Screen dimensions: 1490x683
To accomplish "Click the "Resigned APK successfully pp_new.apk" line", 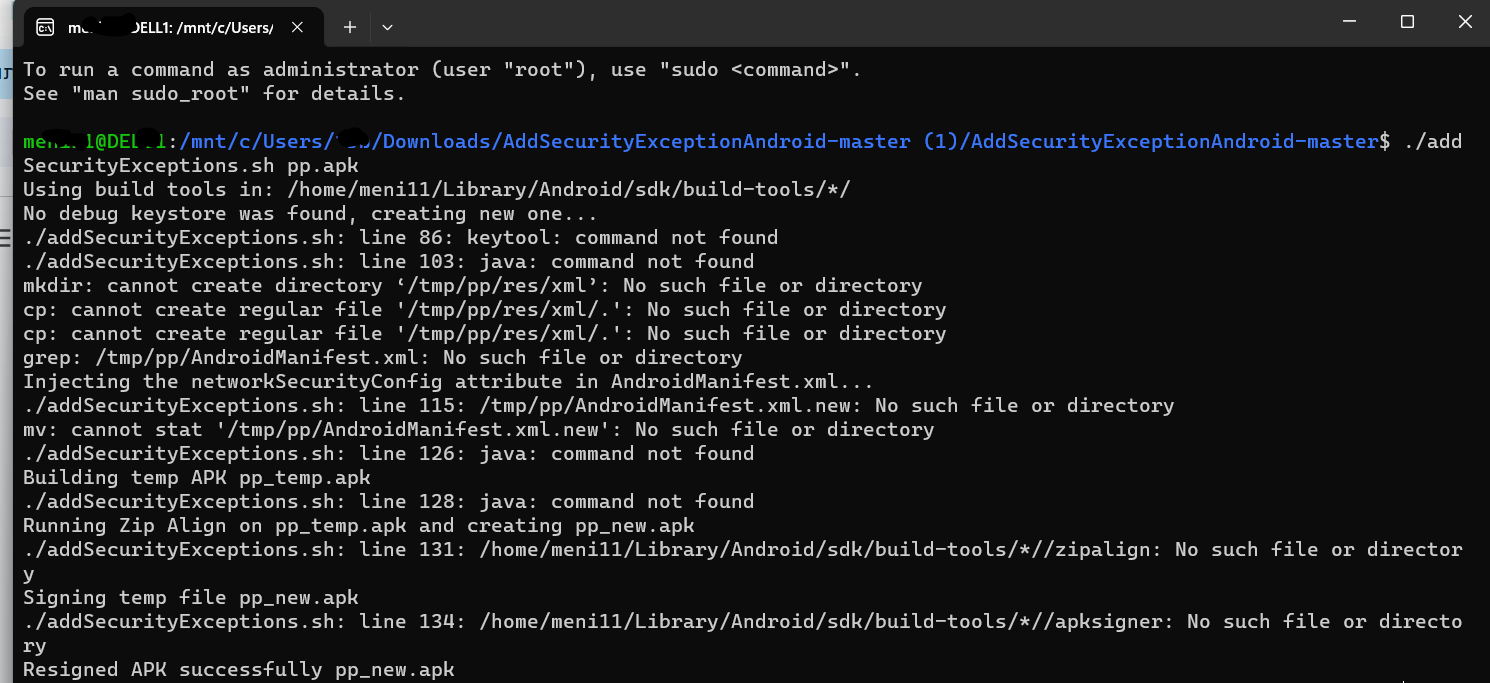I will coord(239,669).
